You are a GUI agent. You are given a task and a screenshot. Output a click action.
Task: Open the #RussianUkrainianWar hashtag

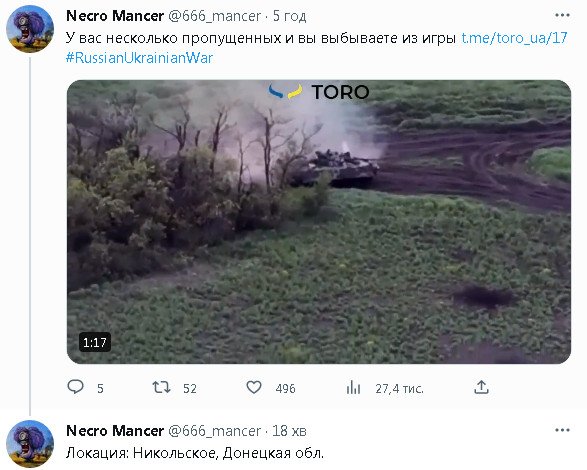[139, 58]
